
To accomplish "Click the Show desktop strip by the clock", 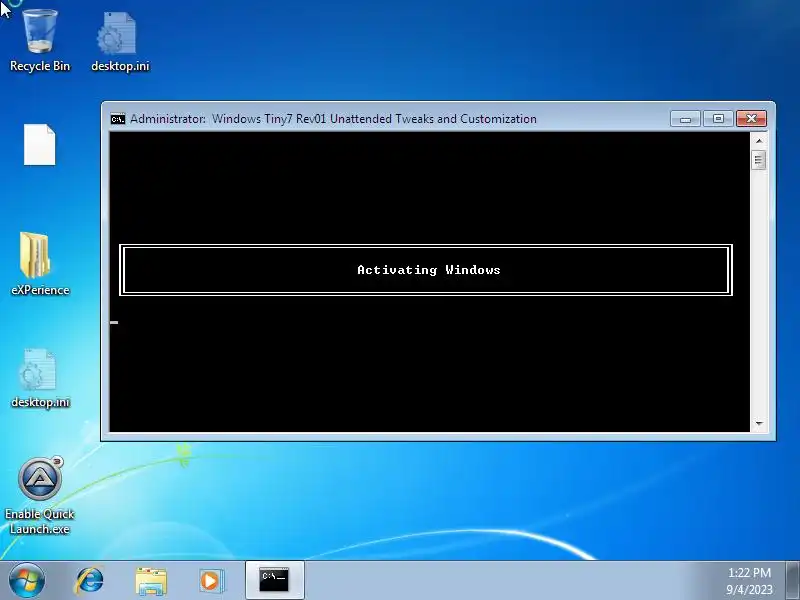I will (x=793, y=580).
